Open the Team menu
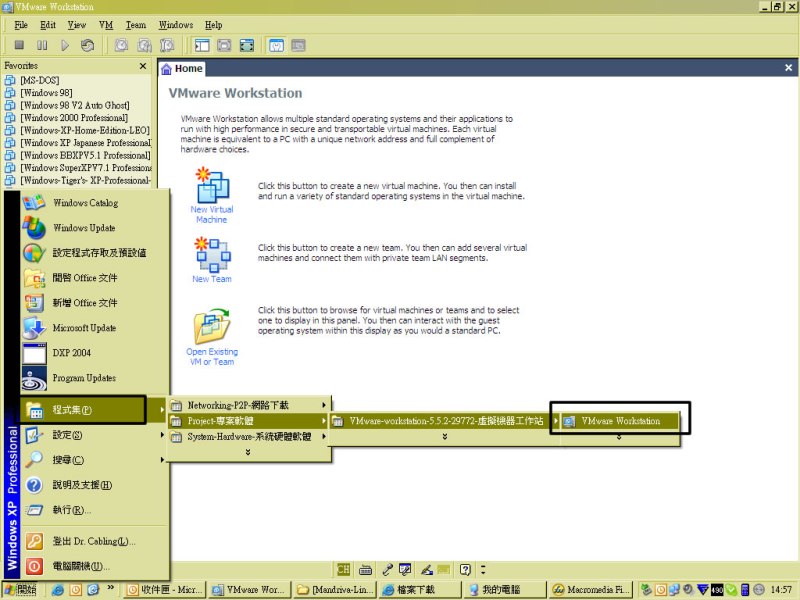This screenshot has height=600, width=800. pyautogui.click(x=136, y=25)
